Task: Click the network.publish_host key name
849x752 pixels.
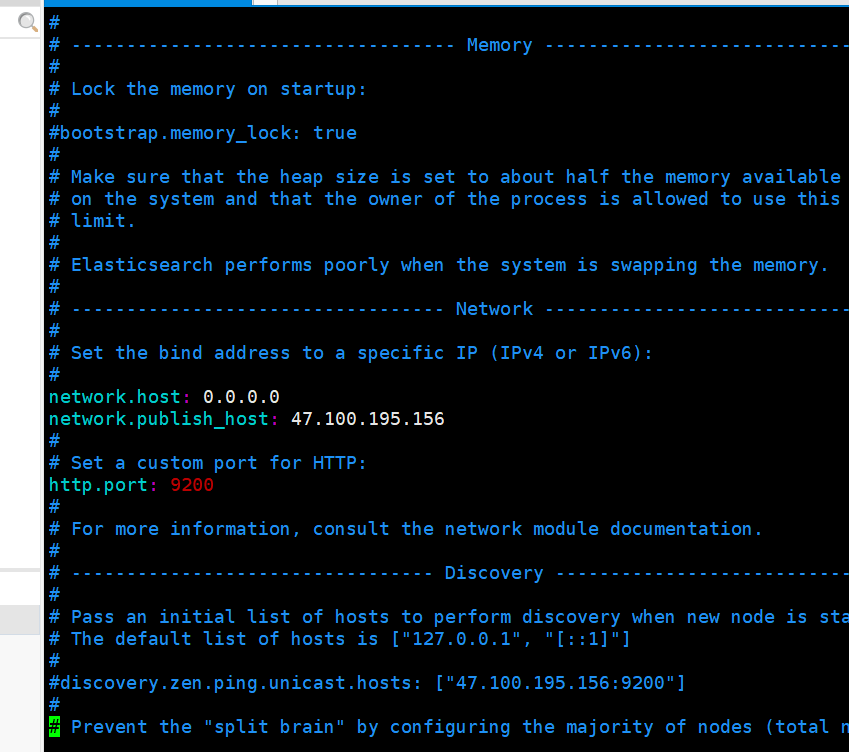Action: (158, 419)
